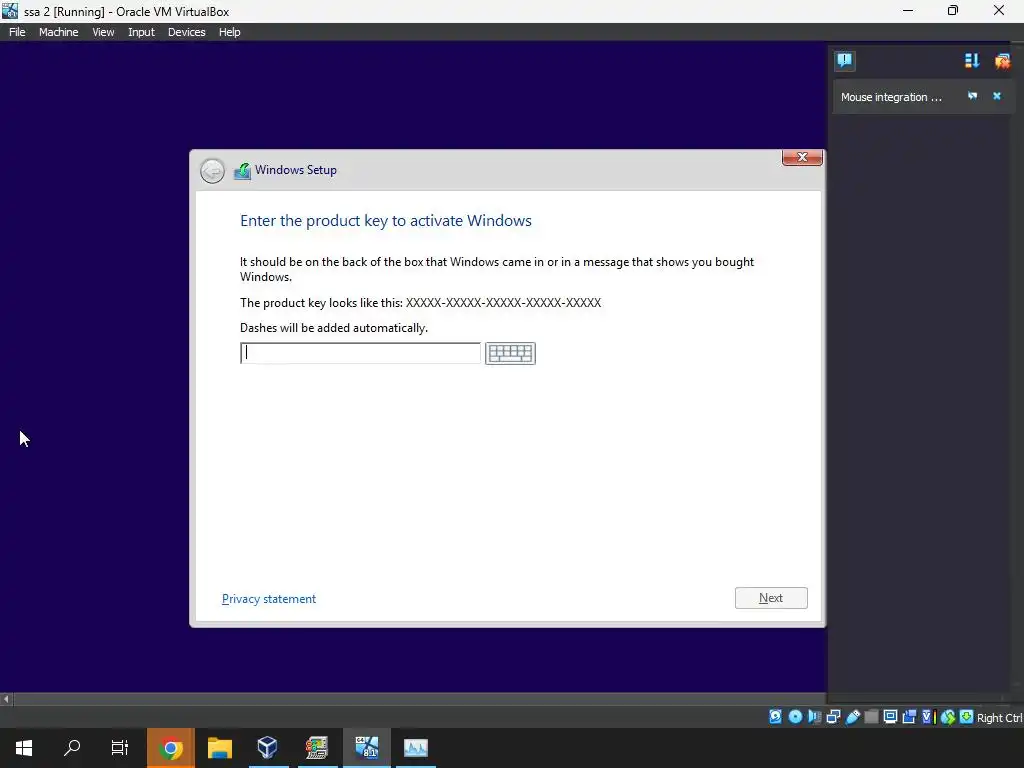Open the on-screen keyboard button
This screenshot has width=1024, height=768.
(x=510, y=353)
